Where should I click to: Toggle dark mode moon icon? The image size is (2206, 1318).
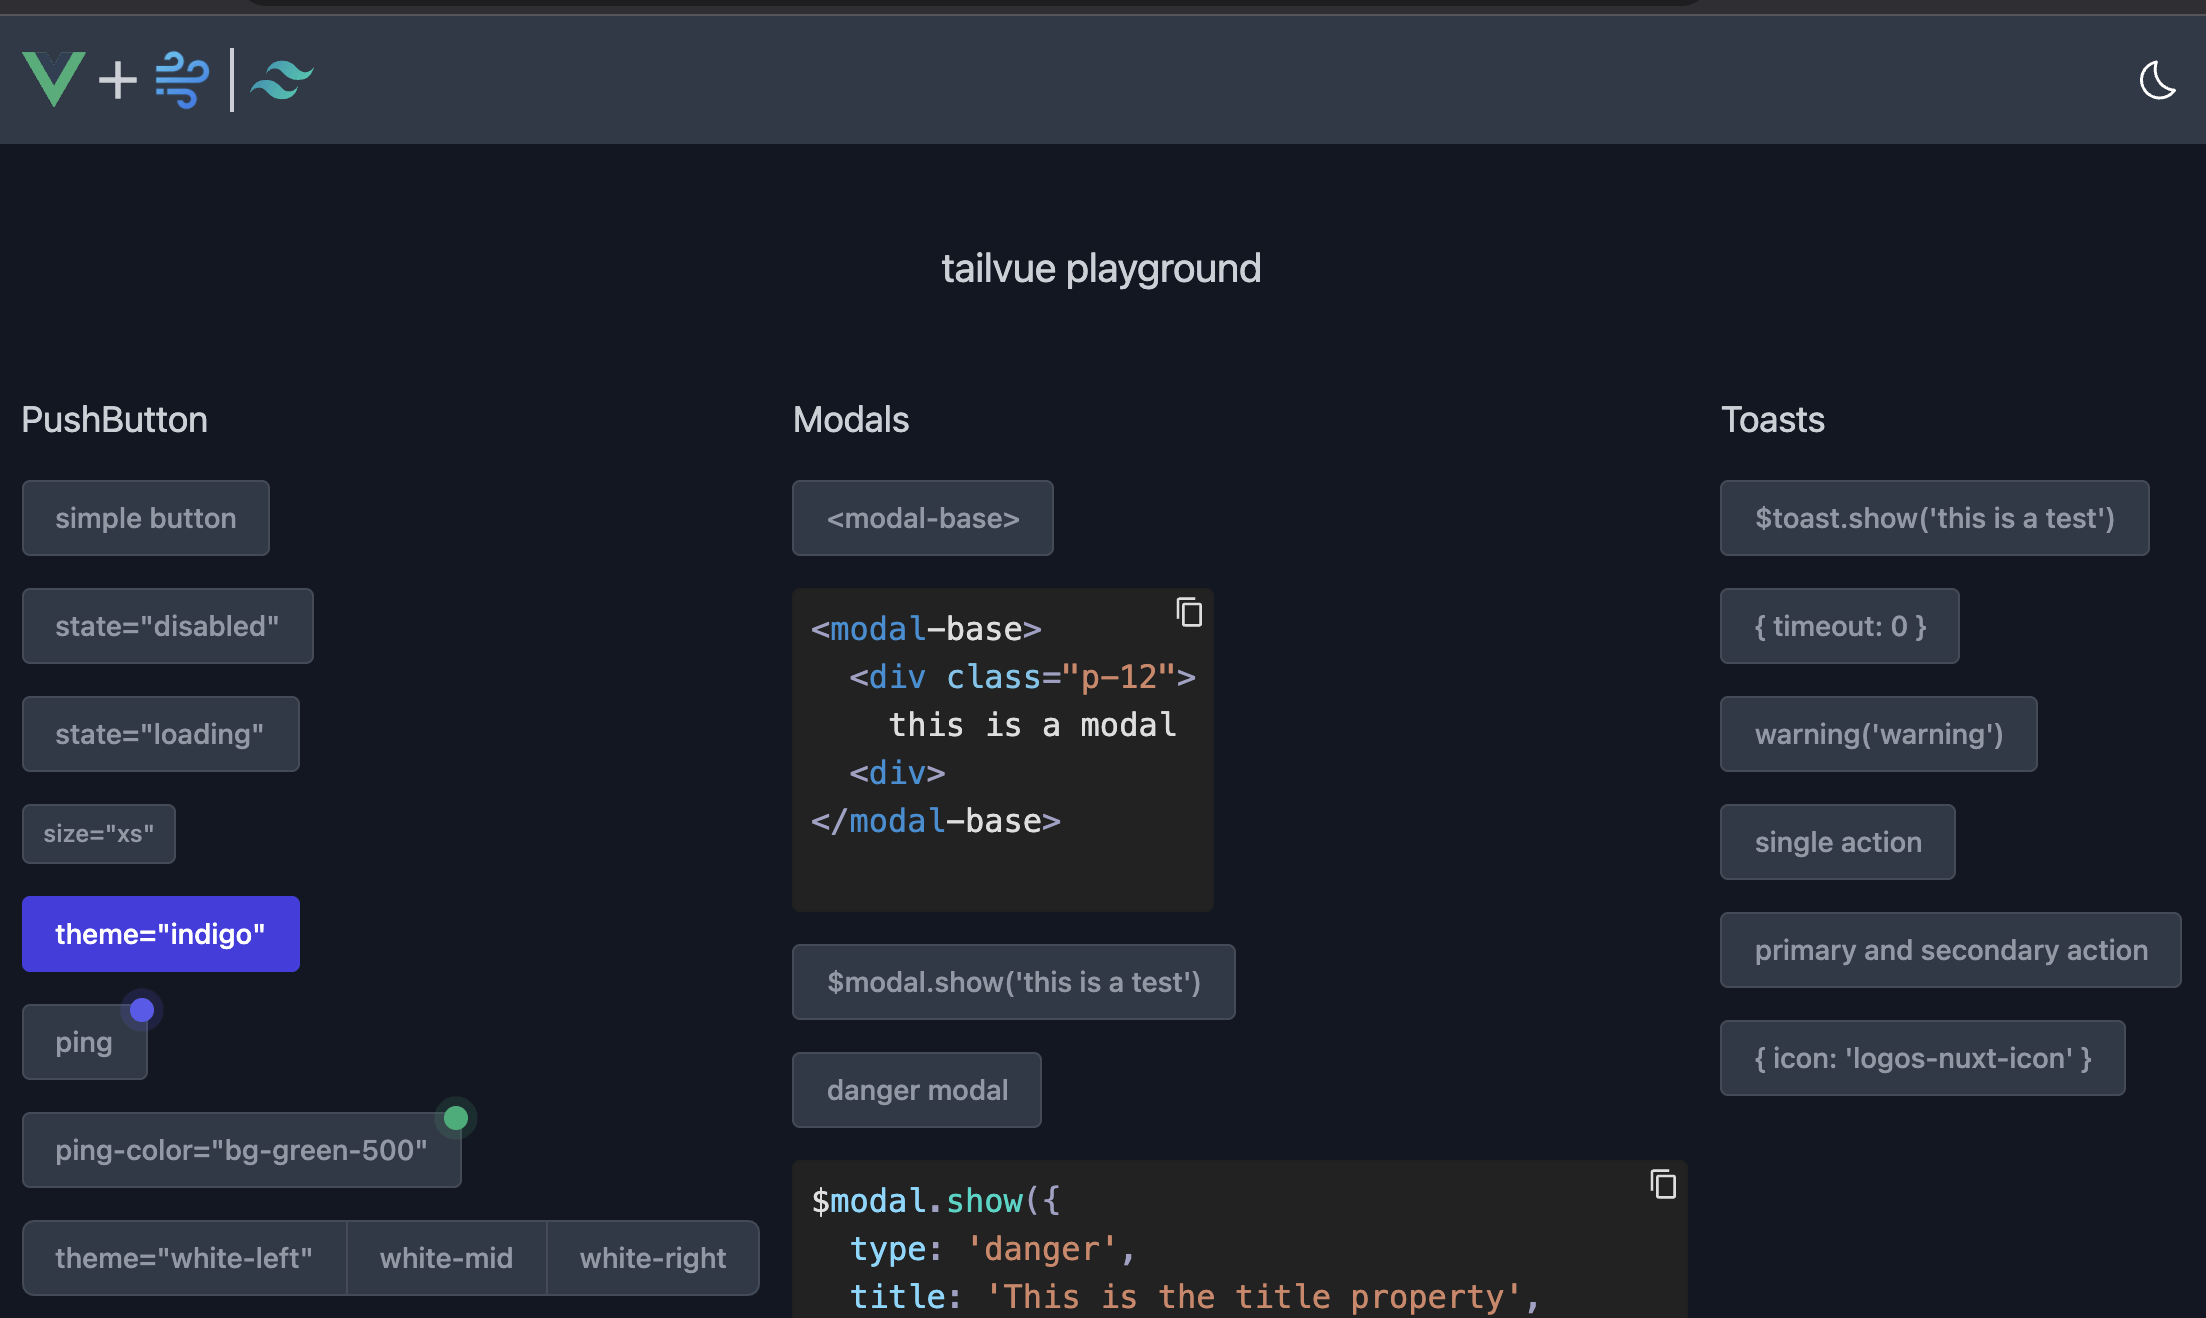click(x=2156, y=80)
